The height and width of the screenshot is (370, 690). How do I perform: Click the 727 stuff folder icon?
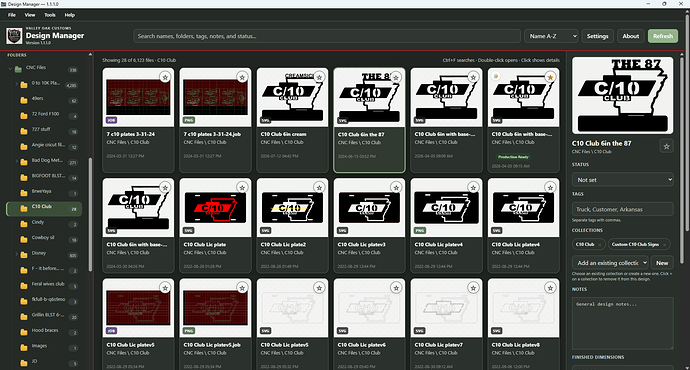(x=24, y=131)
